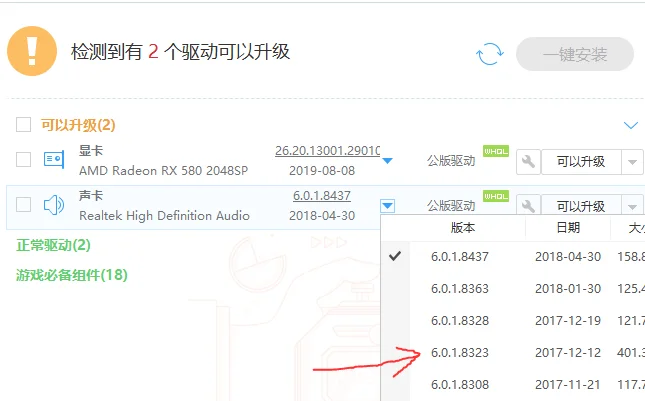
Task: Check the 显卡 AMD Radeon RX 580 checkbox
Action: click(x=23, y=160)
